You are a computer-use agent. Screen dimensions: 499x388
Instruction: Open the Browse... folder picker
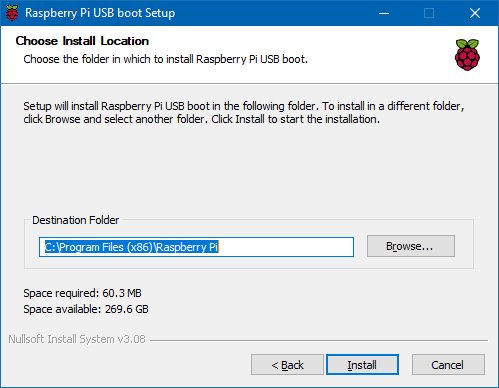(411, 246)
